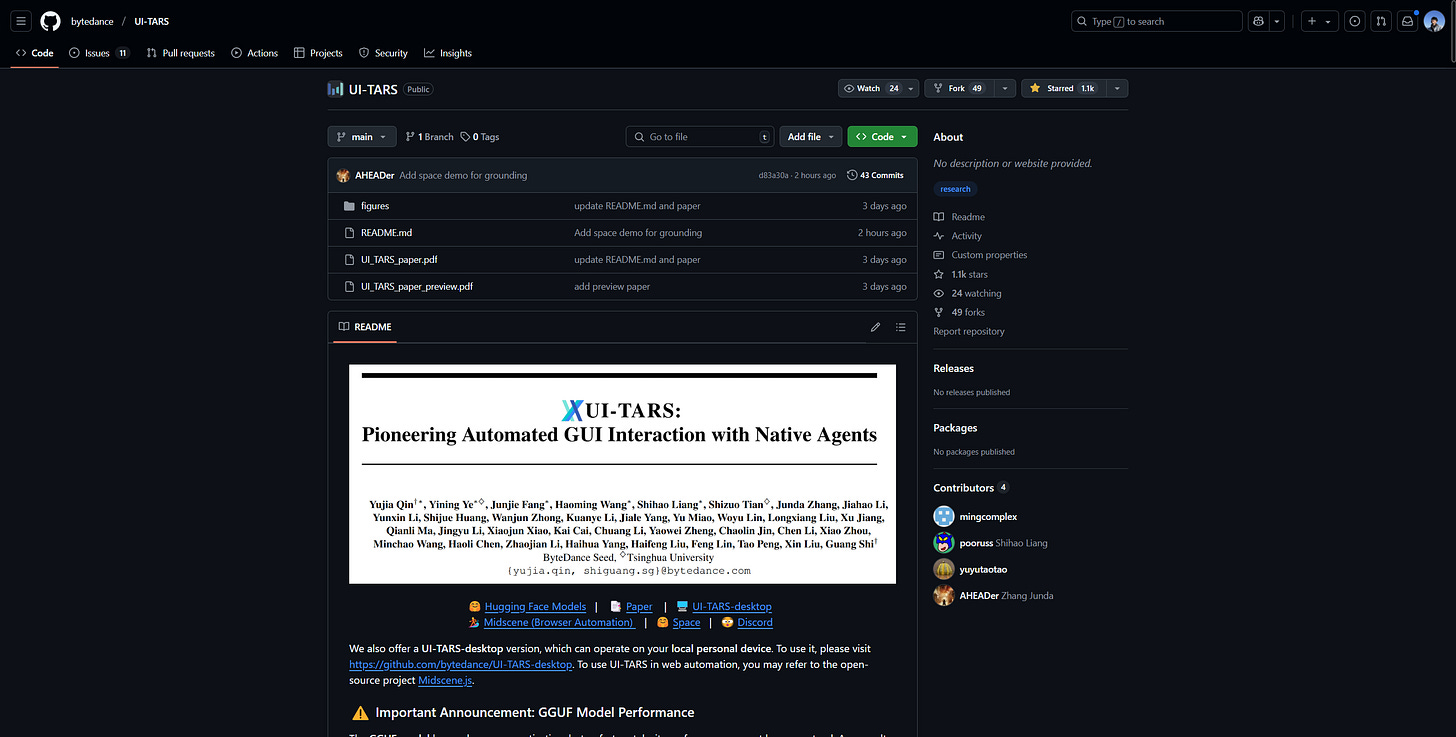Open commit hash d83a30a

(773, 175)
